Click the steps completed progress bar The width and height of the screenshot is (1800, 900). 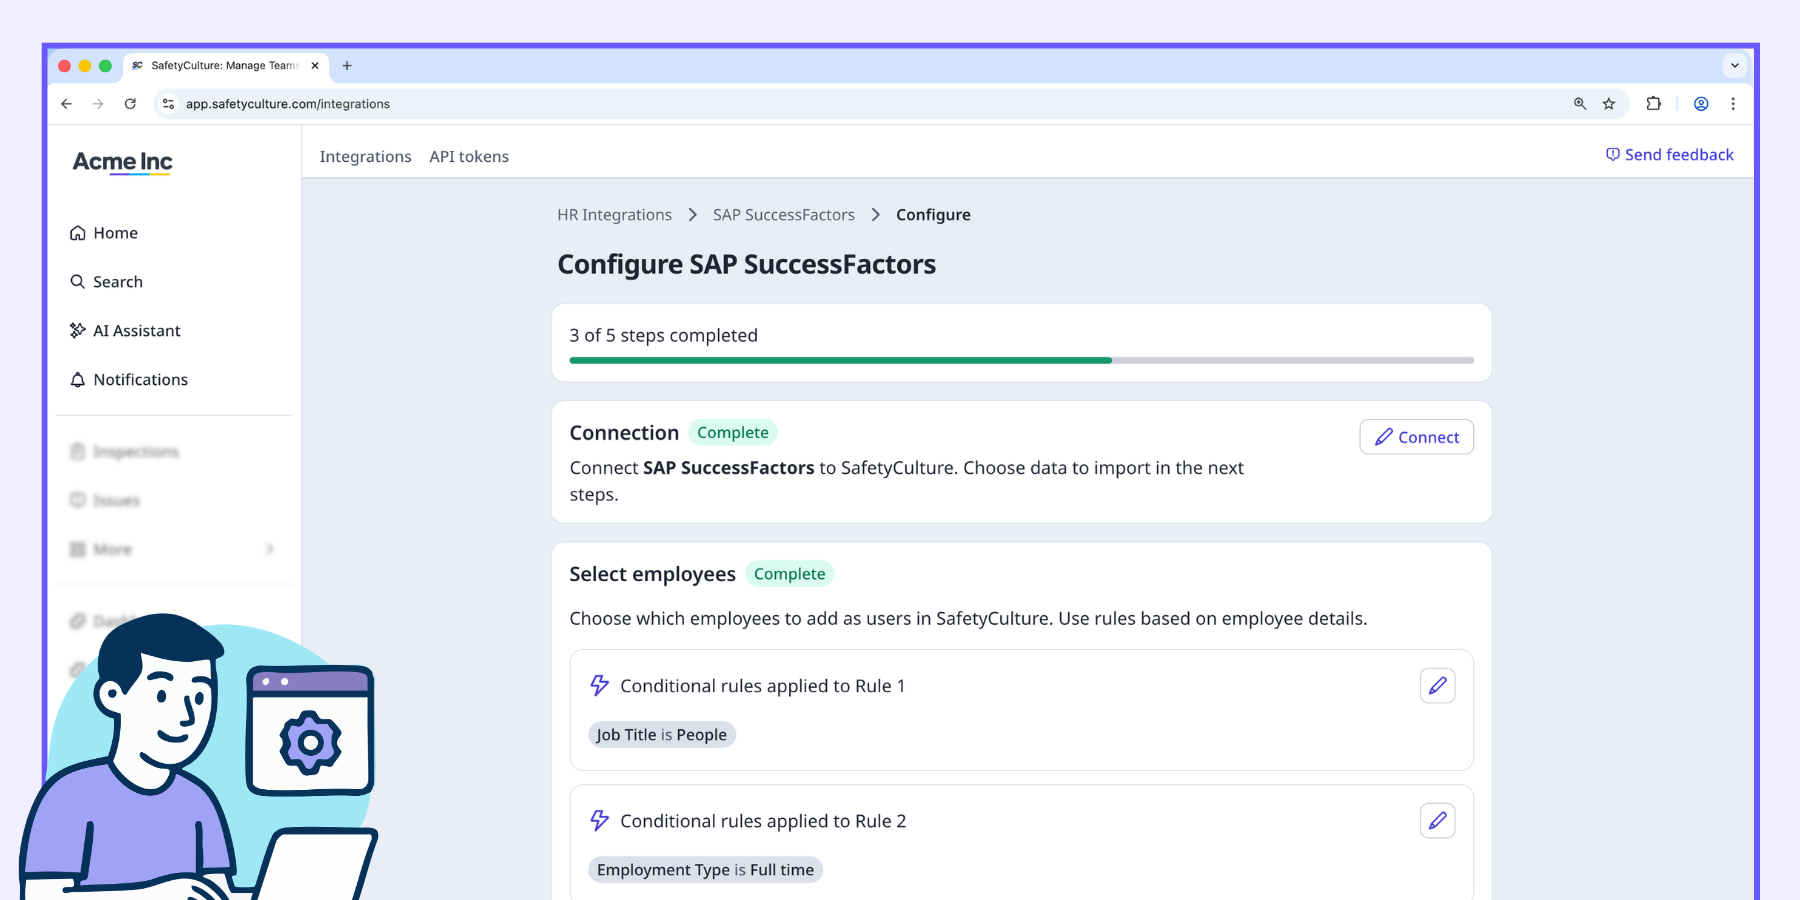pos(1021,360)
